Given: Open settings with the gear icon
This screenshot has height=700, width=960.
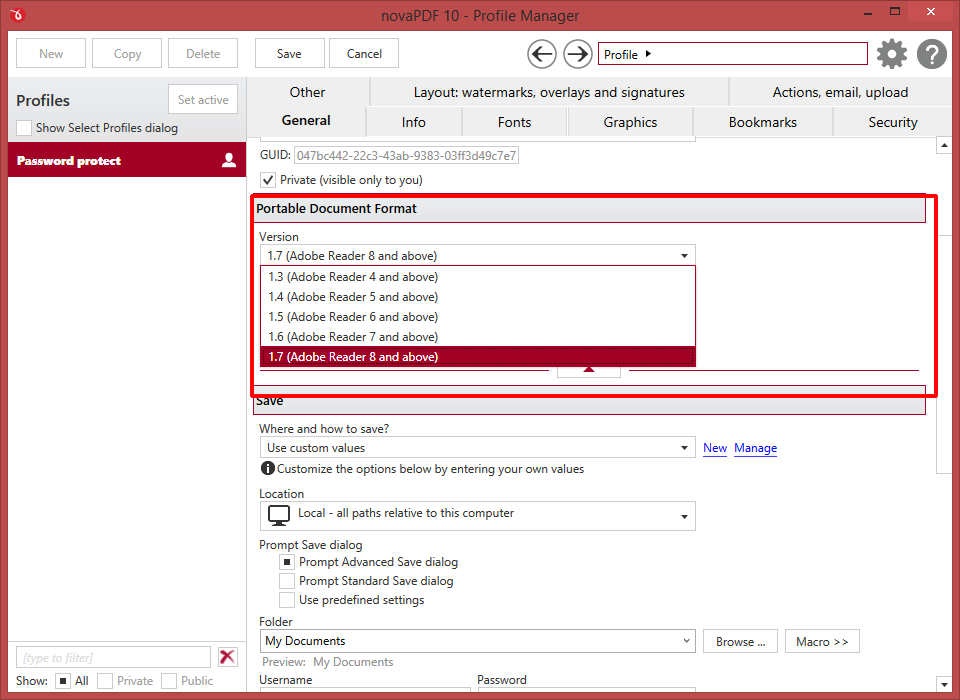Looking at the screenshot, I should (891, 54).
